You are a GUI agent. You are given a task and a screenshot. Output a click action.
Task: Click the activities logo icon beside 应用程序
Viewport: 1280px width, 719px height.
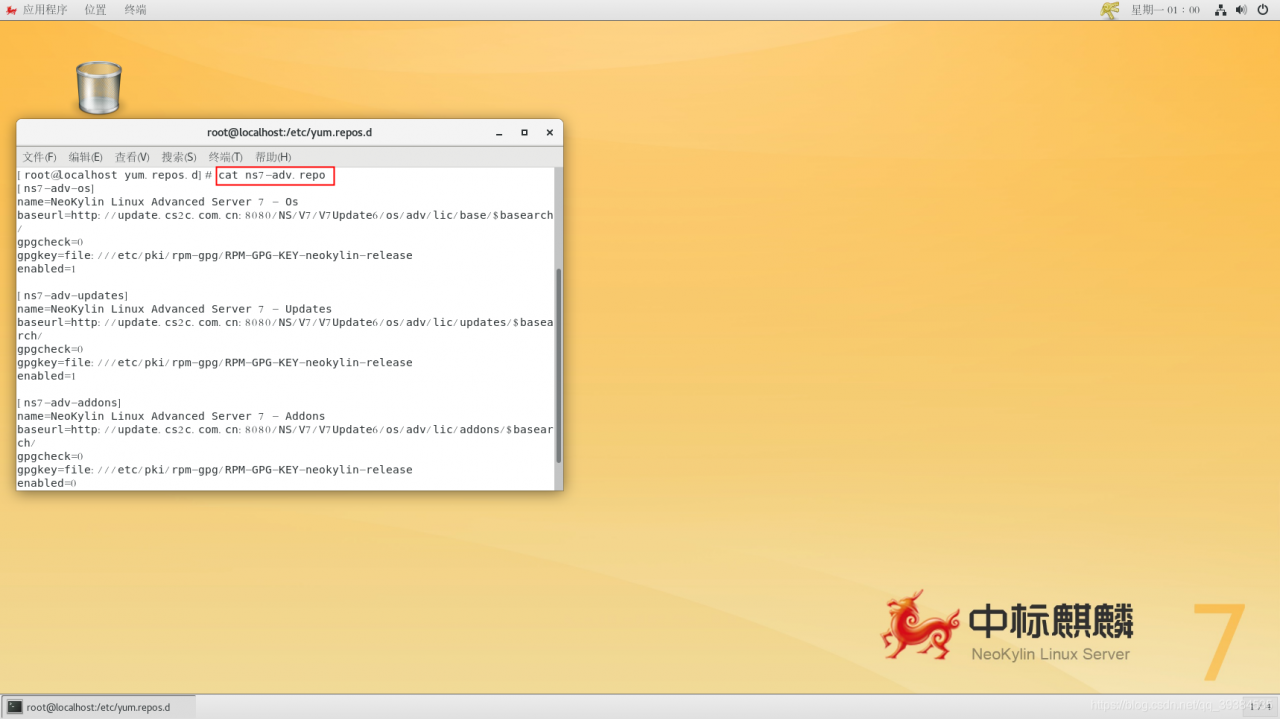click(11, 9)
